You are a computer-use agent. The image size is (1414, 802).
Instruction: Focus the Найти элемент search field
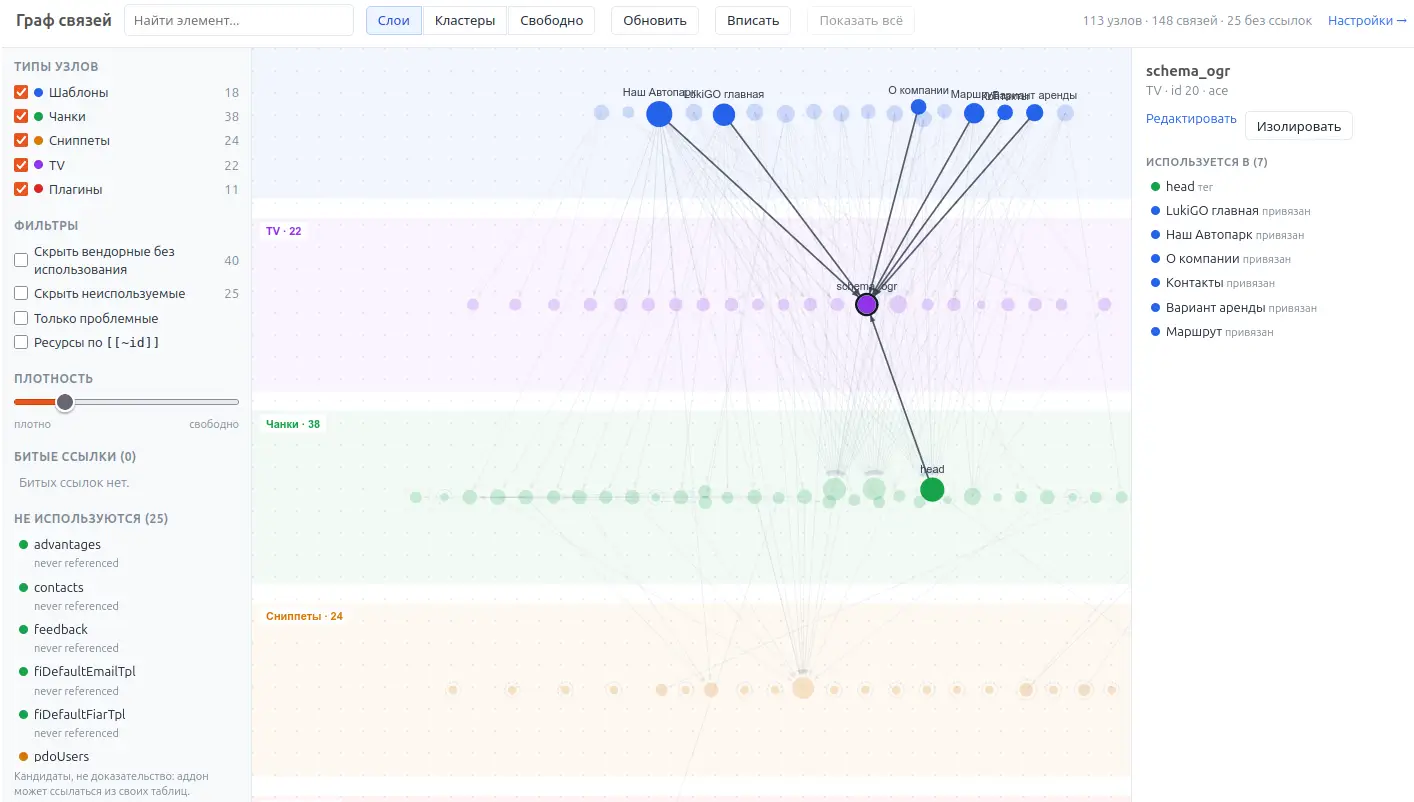click(x=239, y=20)
